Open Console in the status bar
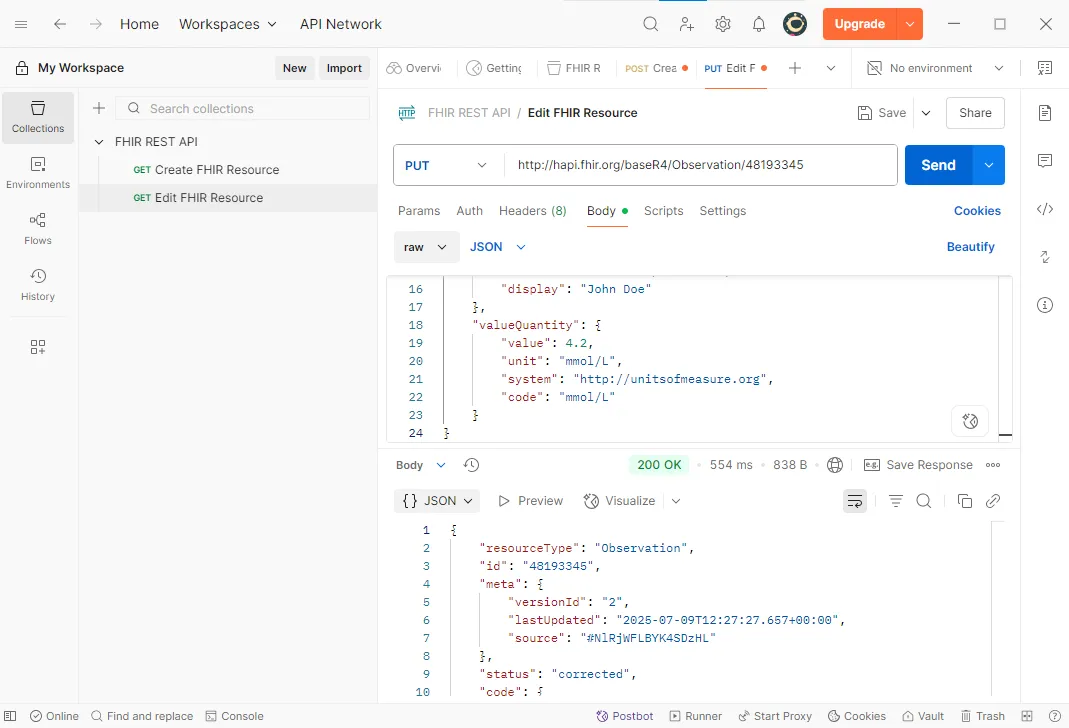The height and width of the screenshot is (728, 1069). 235,716
